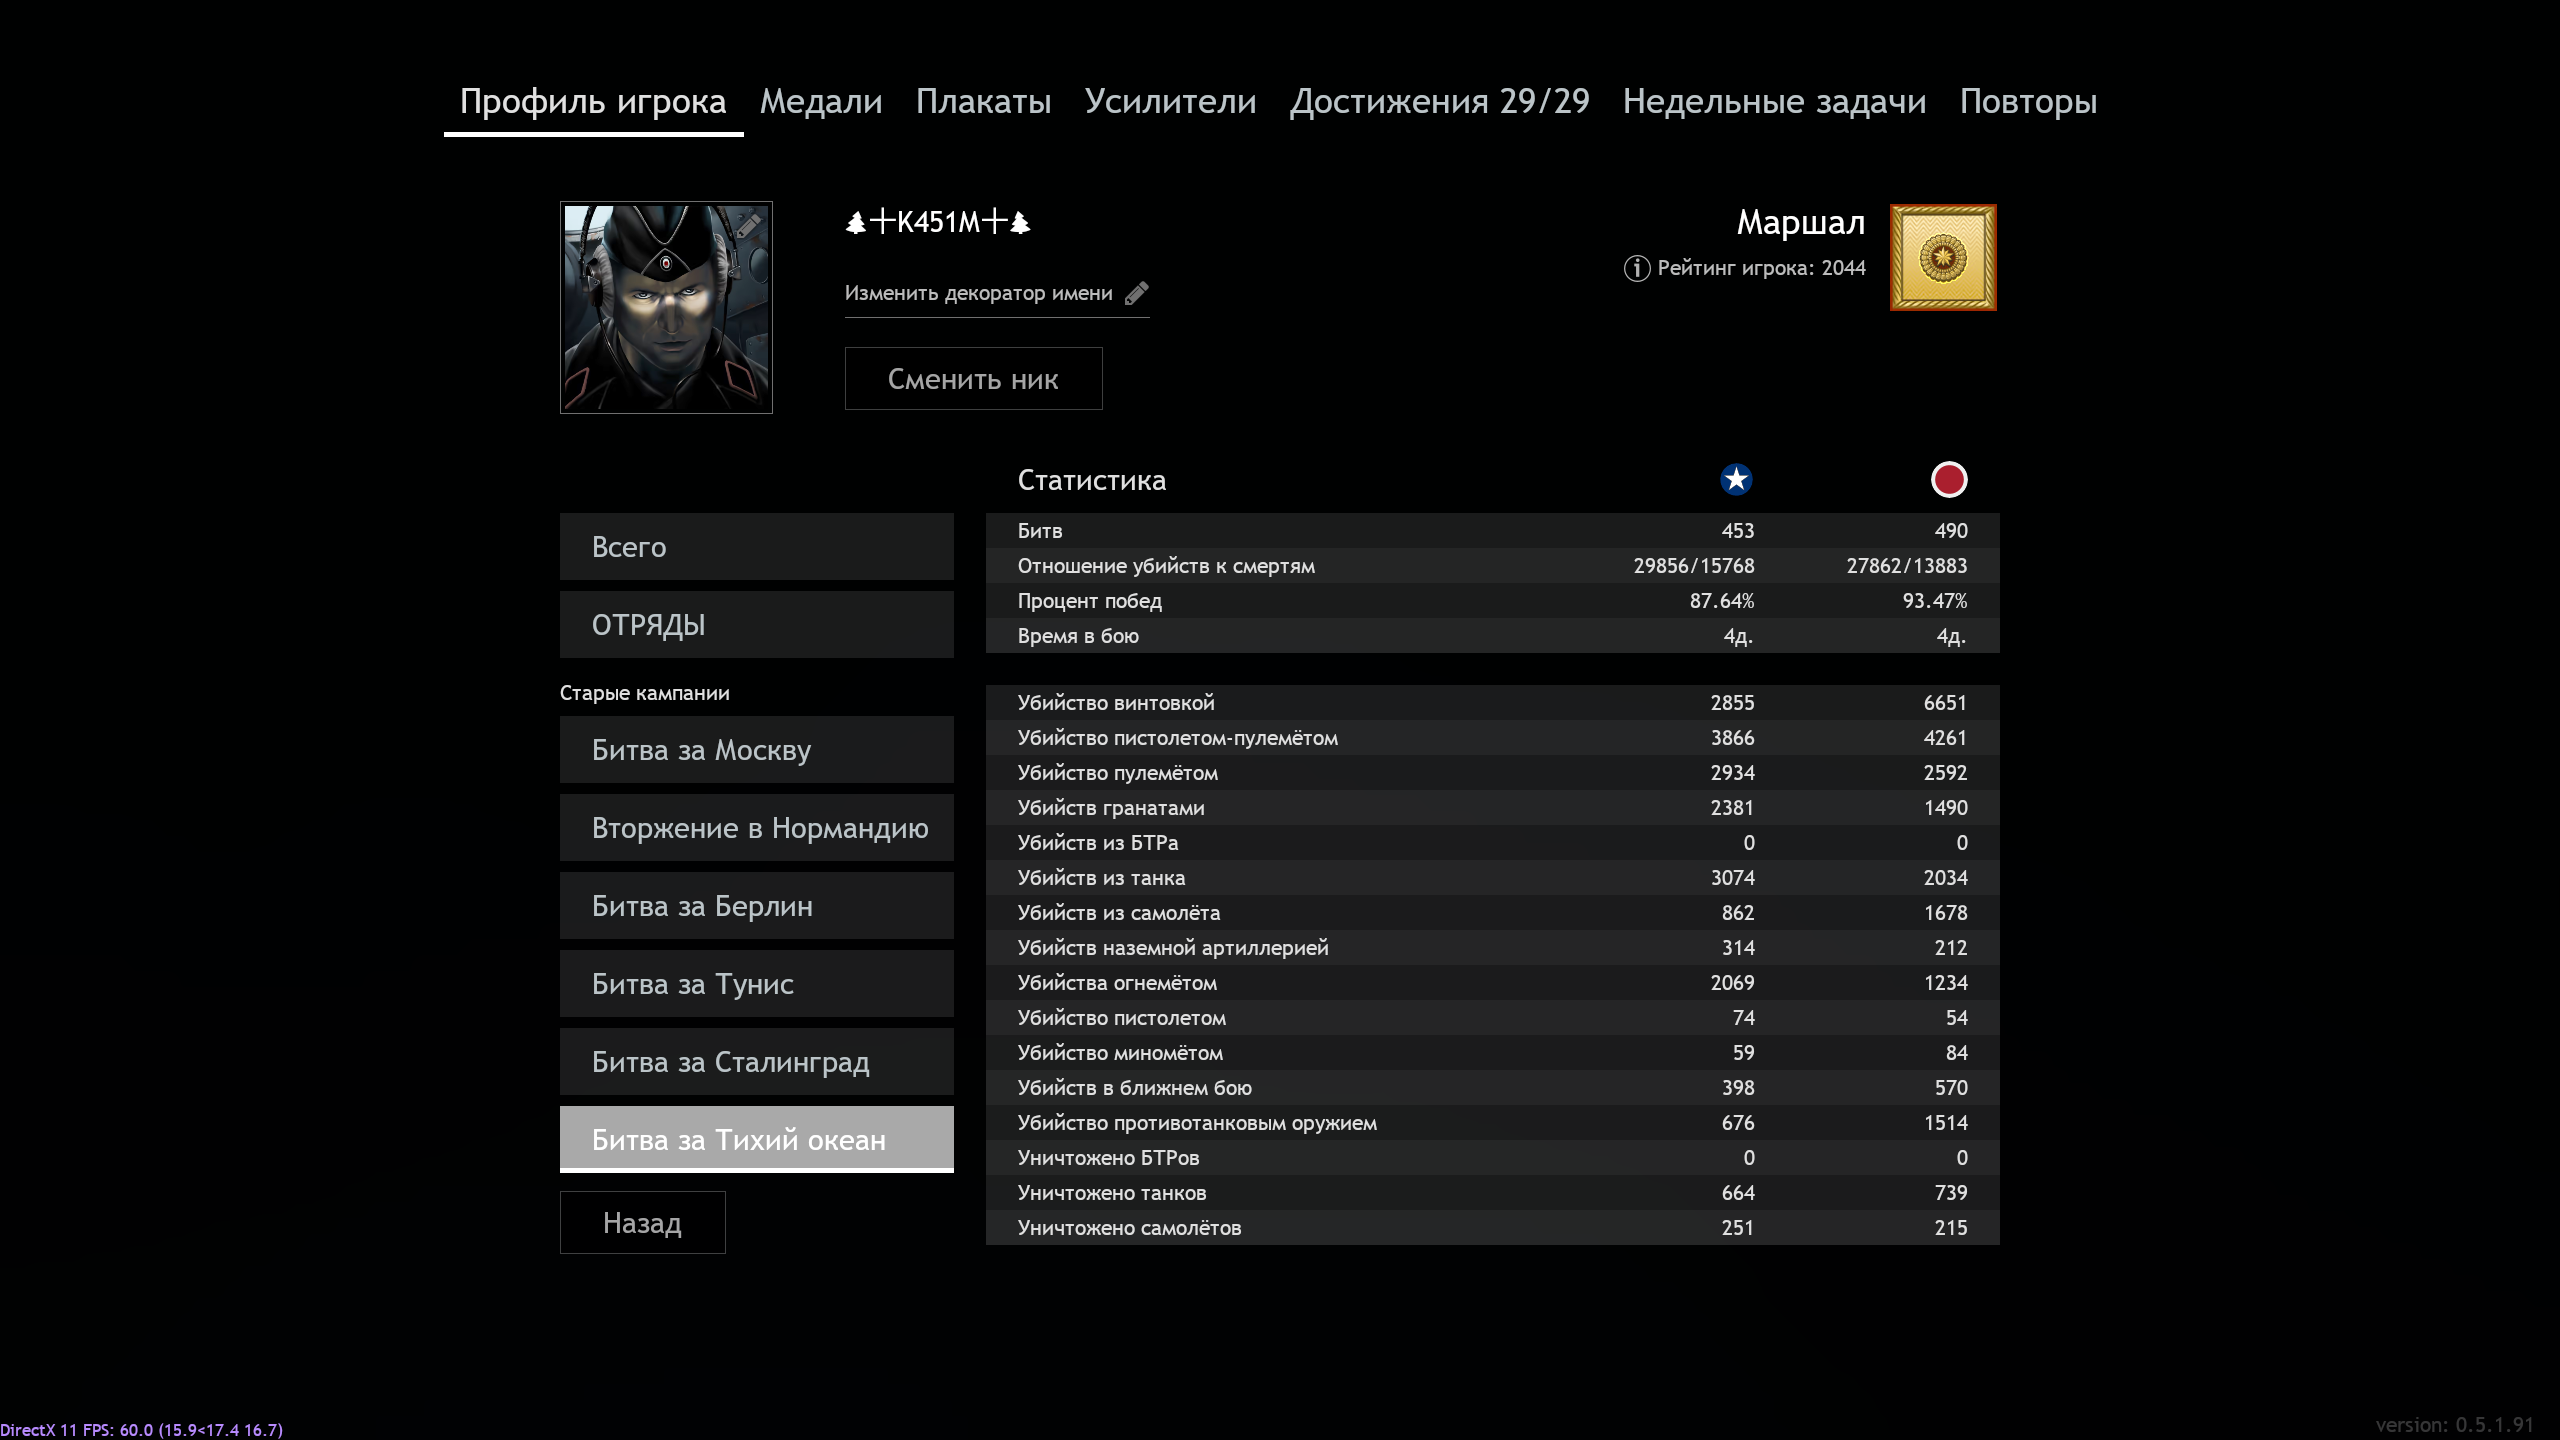This screenshot has height=1440, width=2560.
Task: Show Битва за Москву campaign stats
Action: [756, 750]
